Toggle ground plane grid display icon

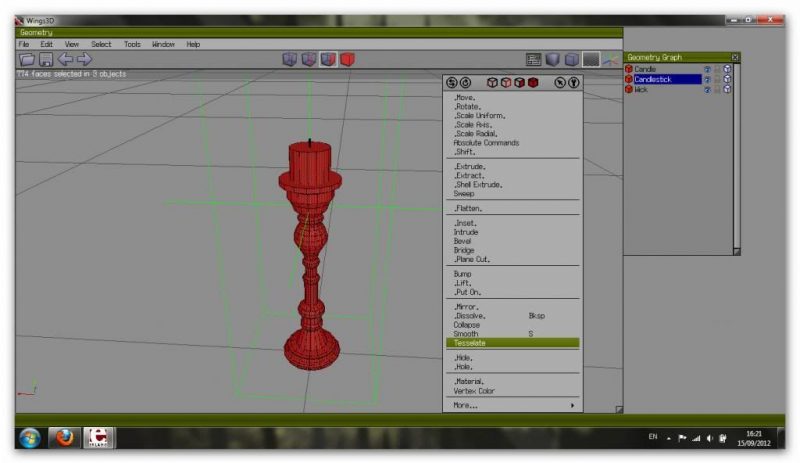point(591,60)
